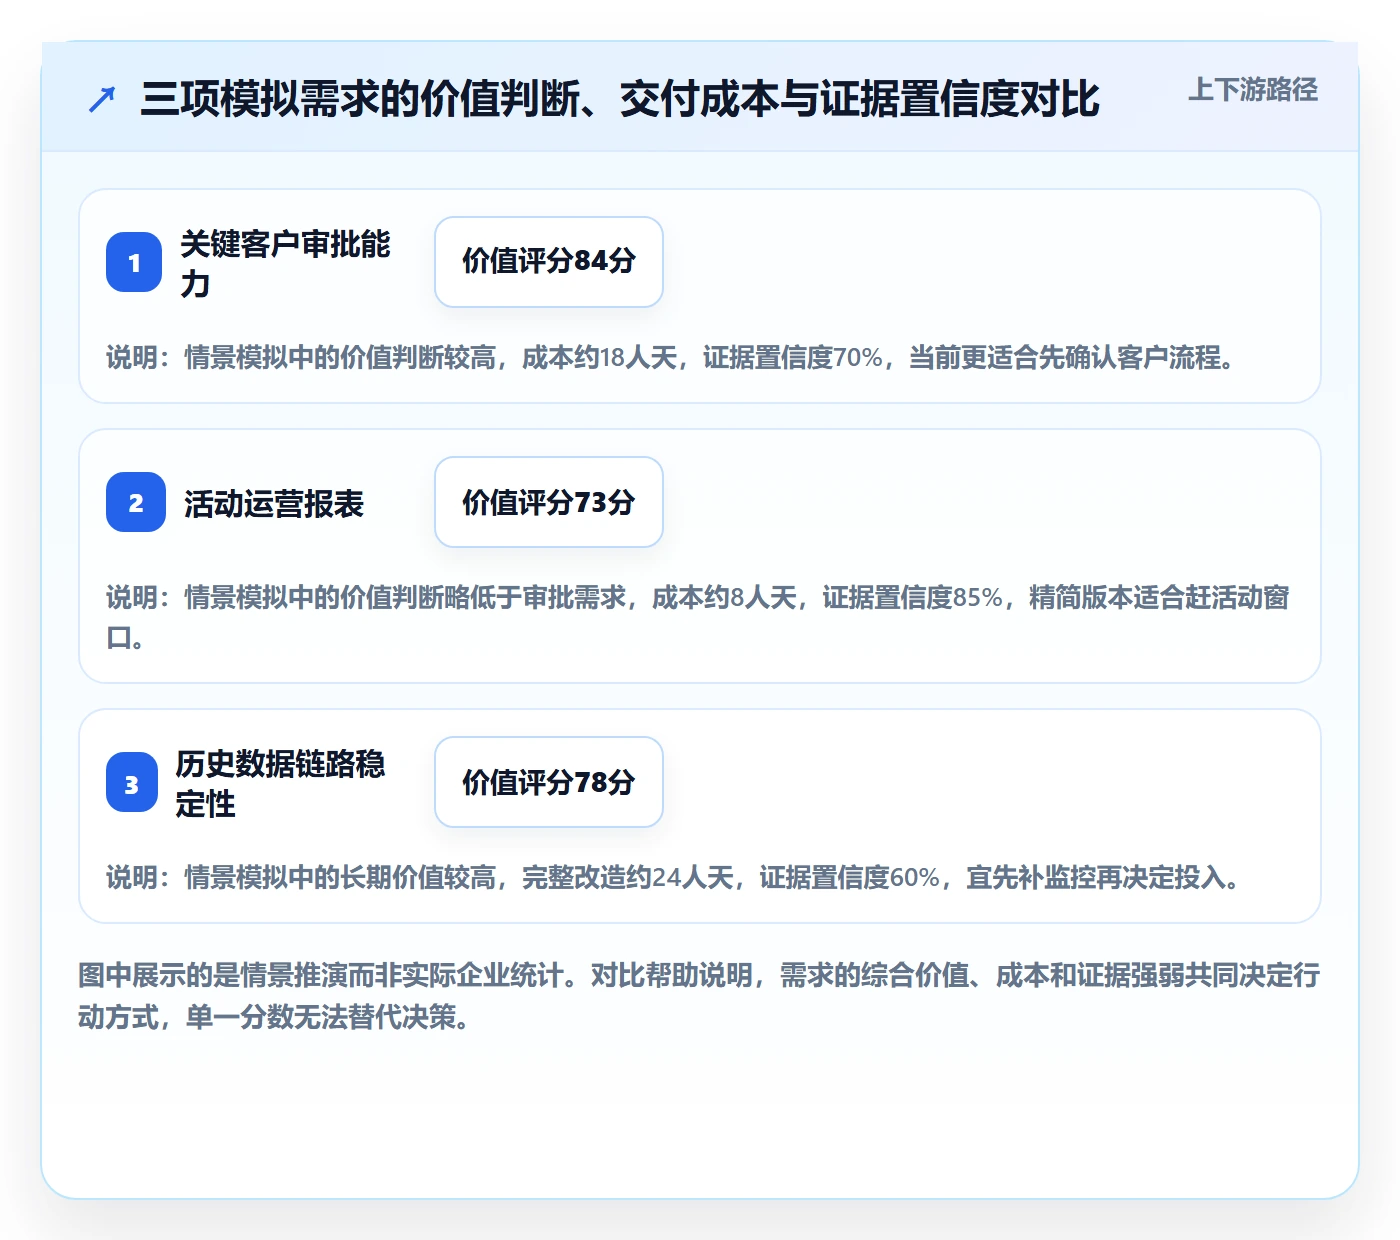This screenshot has height=1240, width=1400.
Task: Select the number 2 badge
Action: [136, 502]
